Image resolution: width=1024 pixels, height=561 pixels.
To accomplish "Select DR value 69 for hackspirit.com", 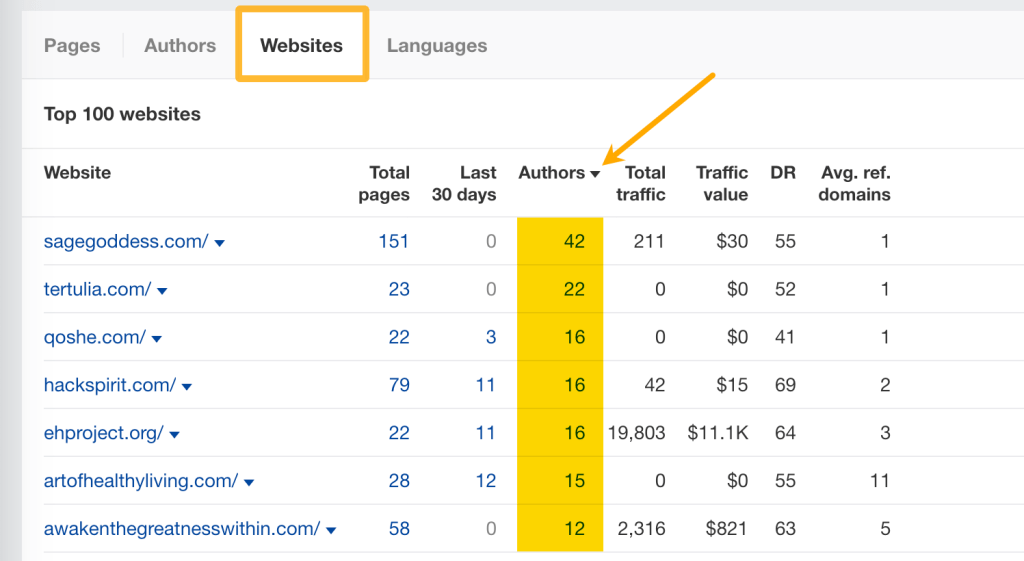I will (x=785, y=385).
